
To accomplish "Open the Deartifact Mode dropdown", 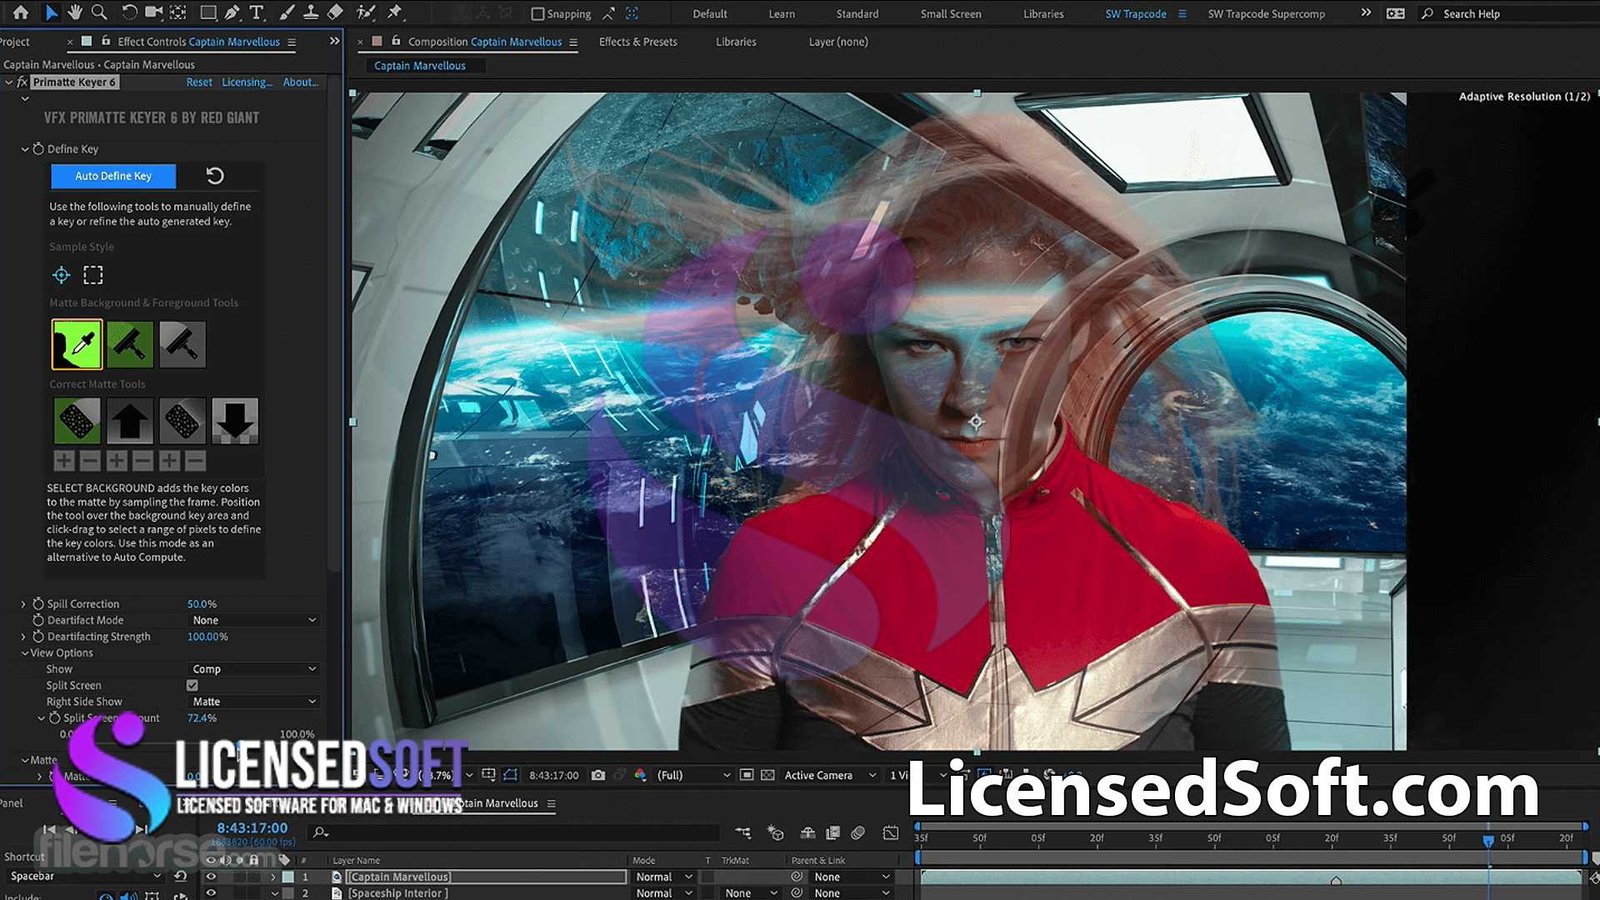I will [x=253, y=620].
